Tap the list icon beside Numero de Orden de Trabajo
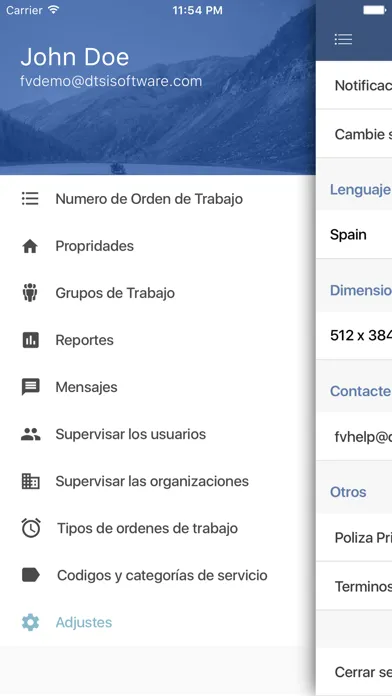Screen dimensions: 392x696 point(30,198)
